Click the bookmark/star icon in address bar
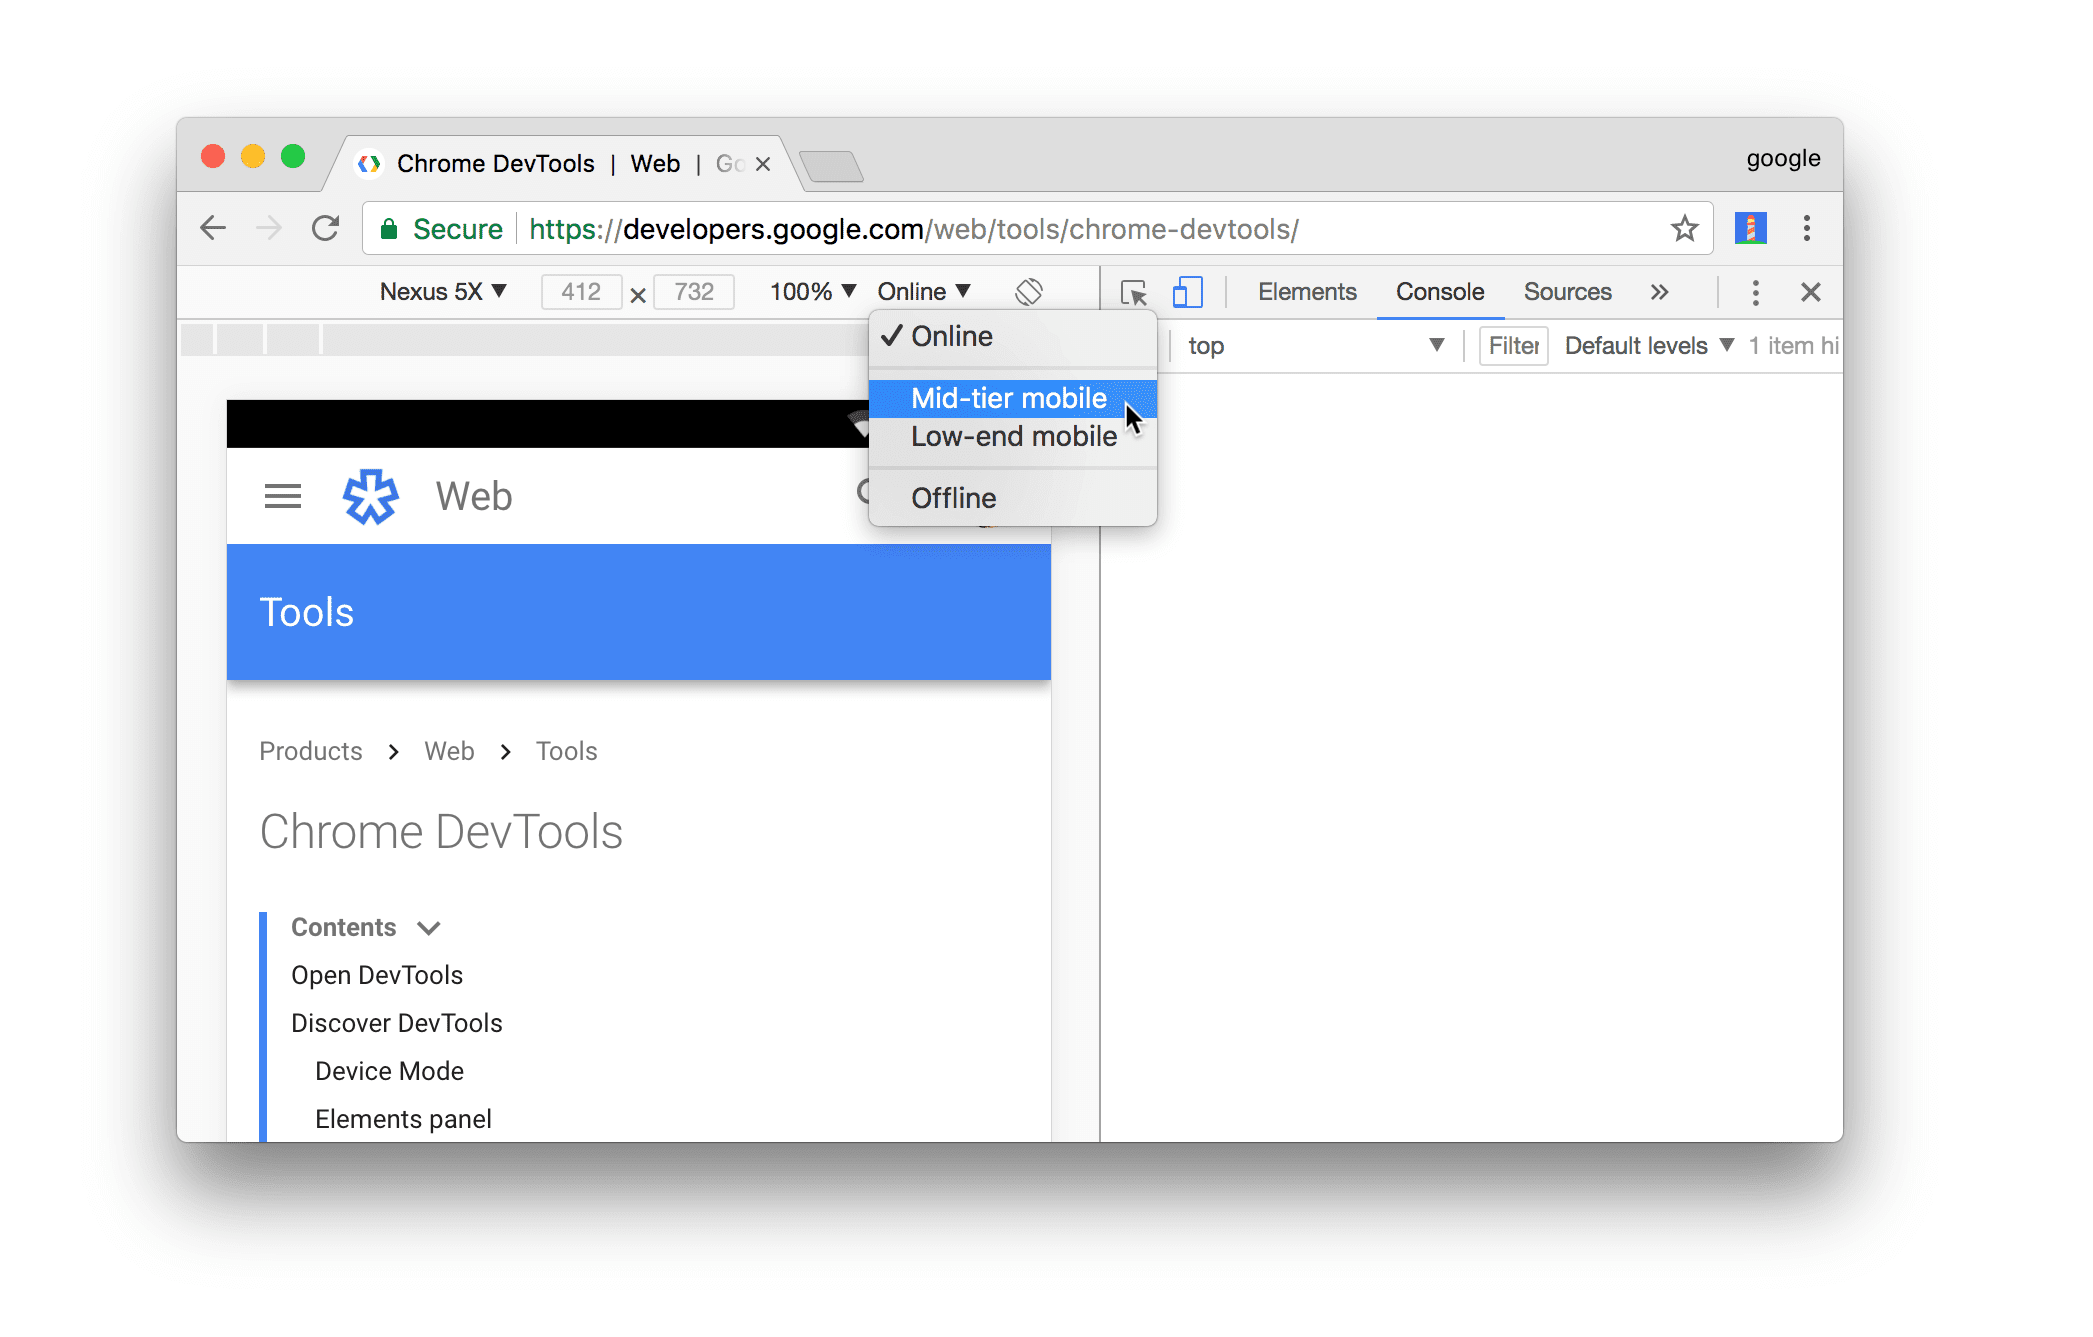This screenshot has width=2093, height=1337. pyautogui.click(x=1684, y=229)
